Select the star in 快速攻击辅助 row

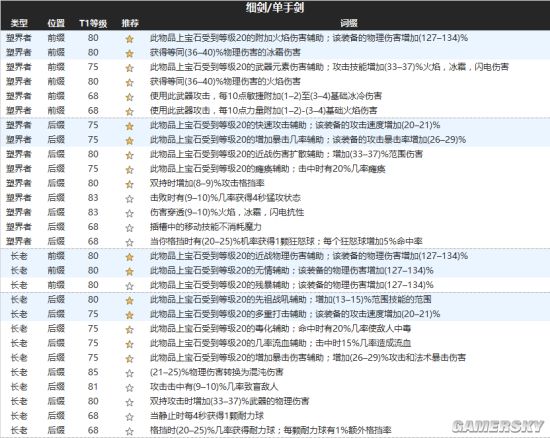[129, 126]
